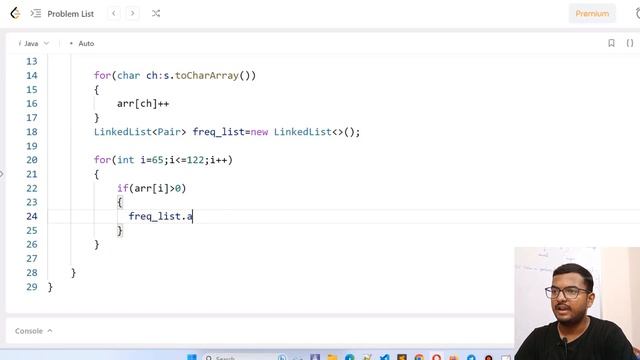Image resolution: width=640 pixels, height=360 pixels.
Task: Click the Premium button
Action: (x=592, y=13)
